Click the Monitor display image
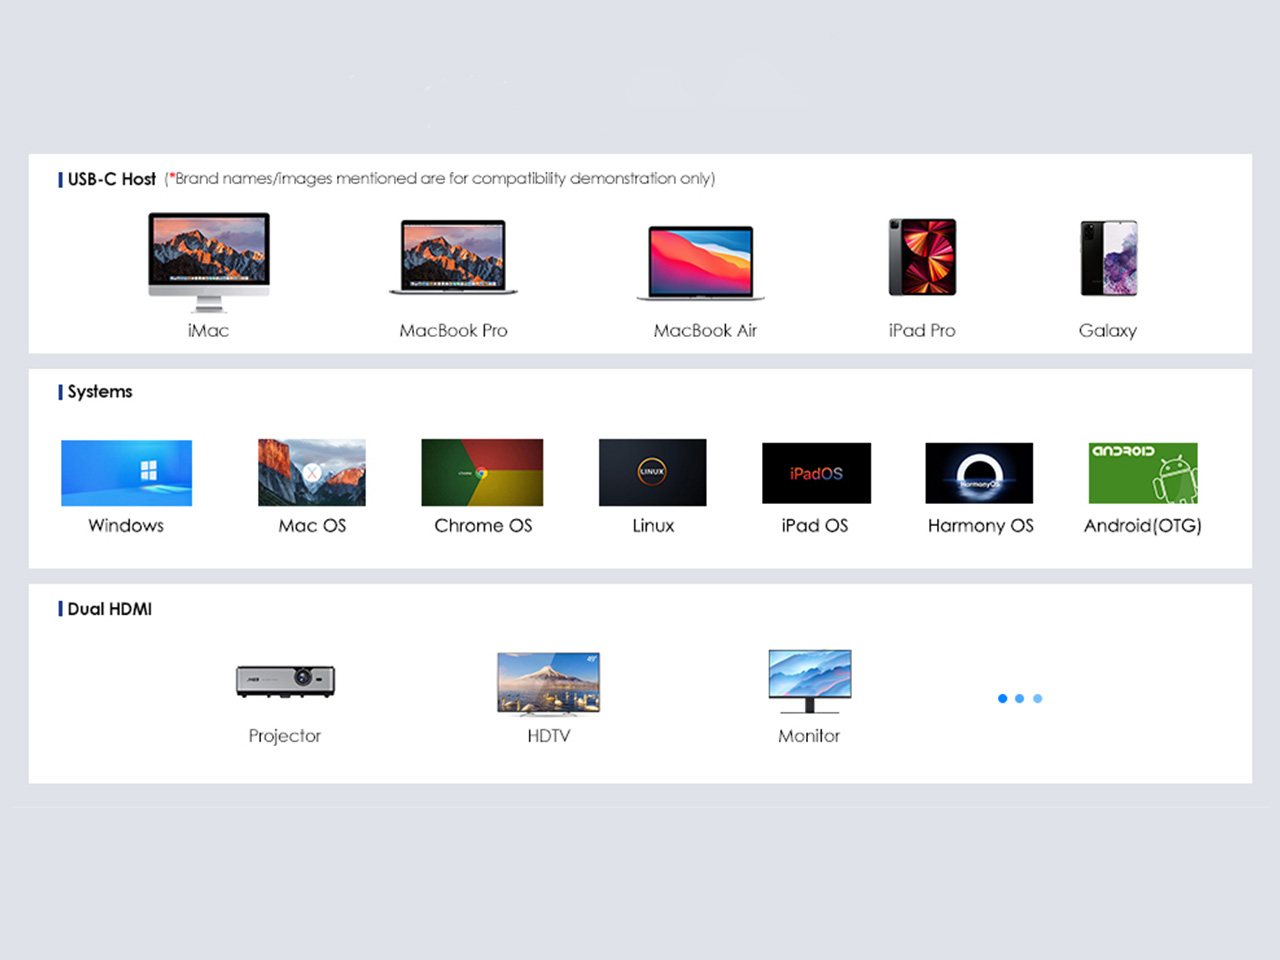 (809, 680)
